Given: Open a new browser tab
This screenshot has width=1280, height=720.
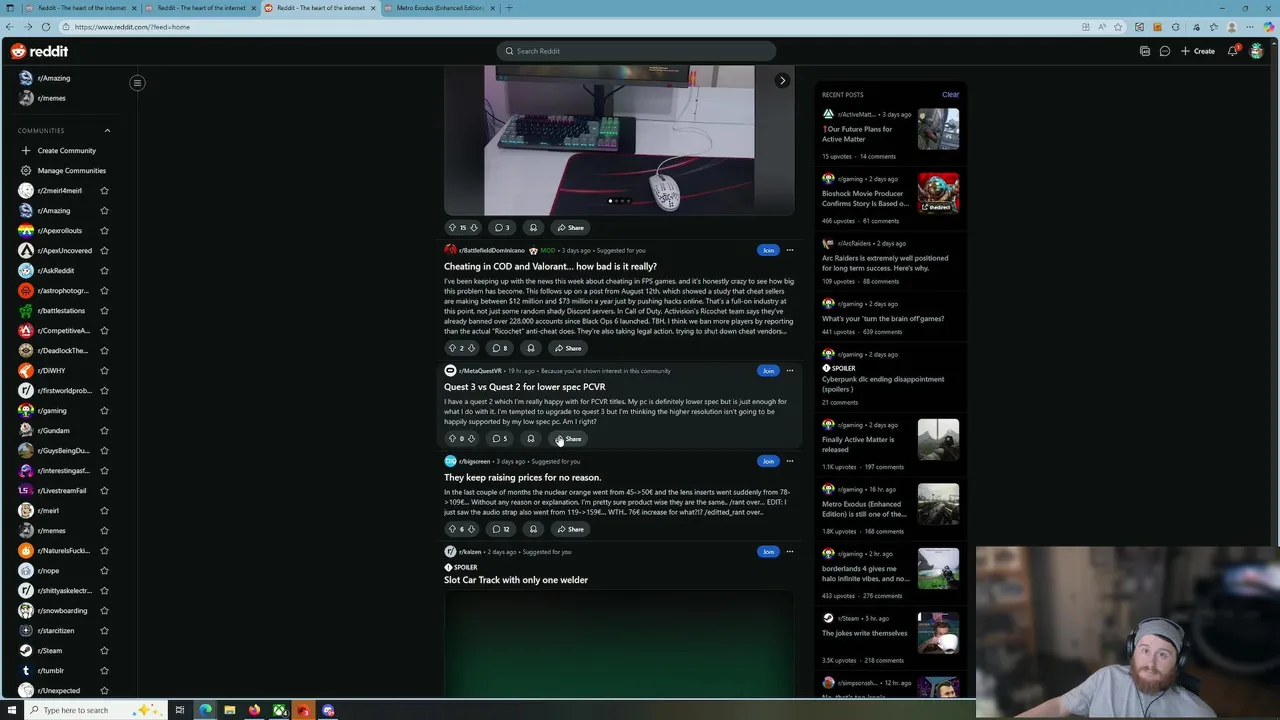Looking at the screenshot, I should tap(508, 8).
